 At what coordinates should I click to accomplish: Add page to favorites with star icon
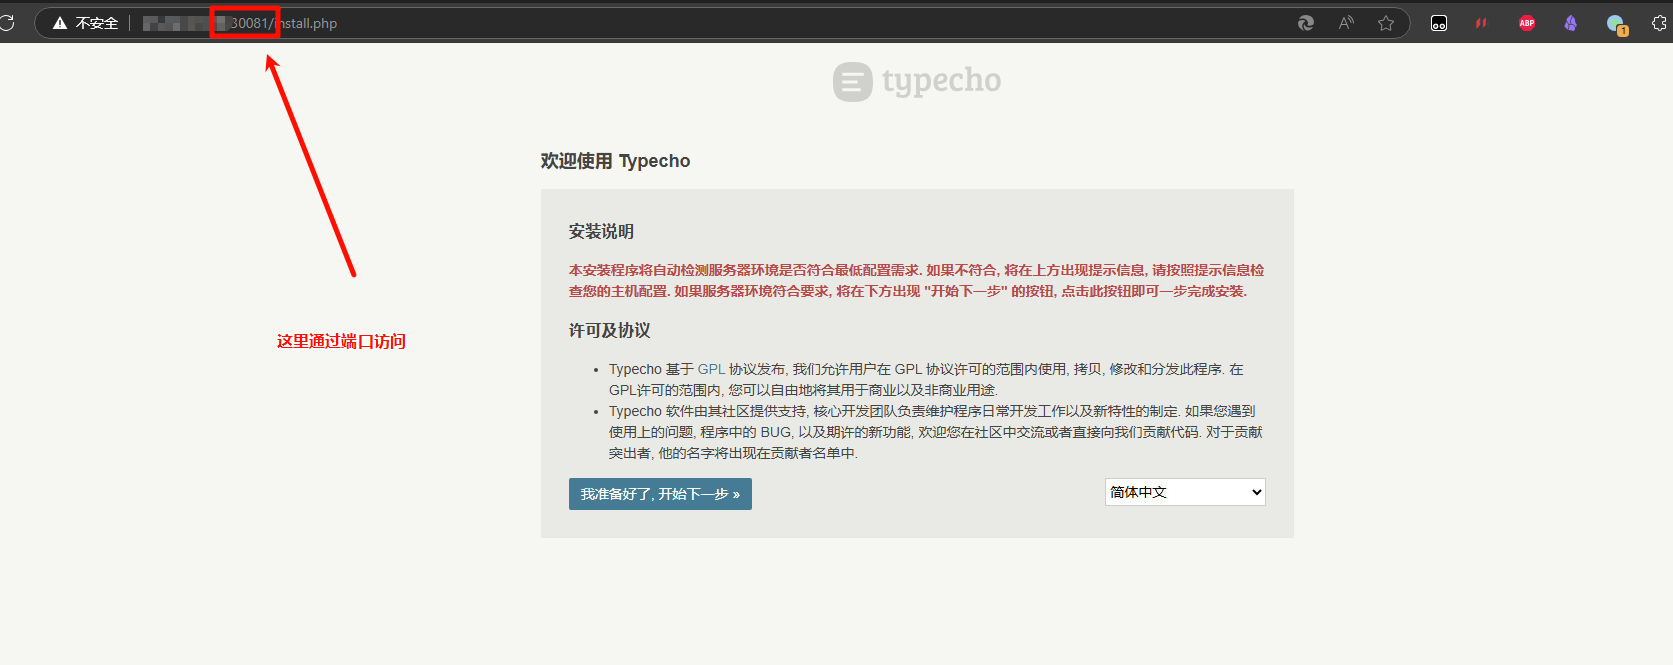click(1386, 23)
